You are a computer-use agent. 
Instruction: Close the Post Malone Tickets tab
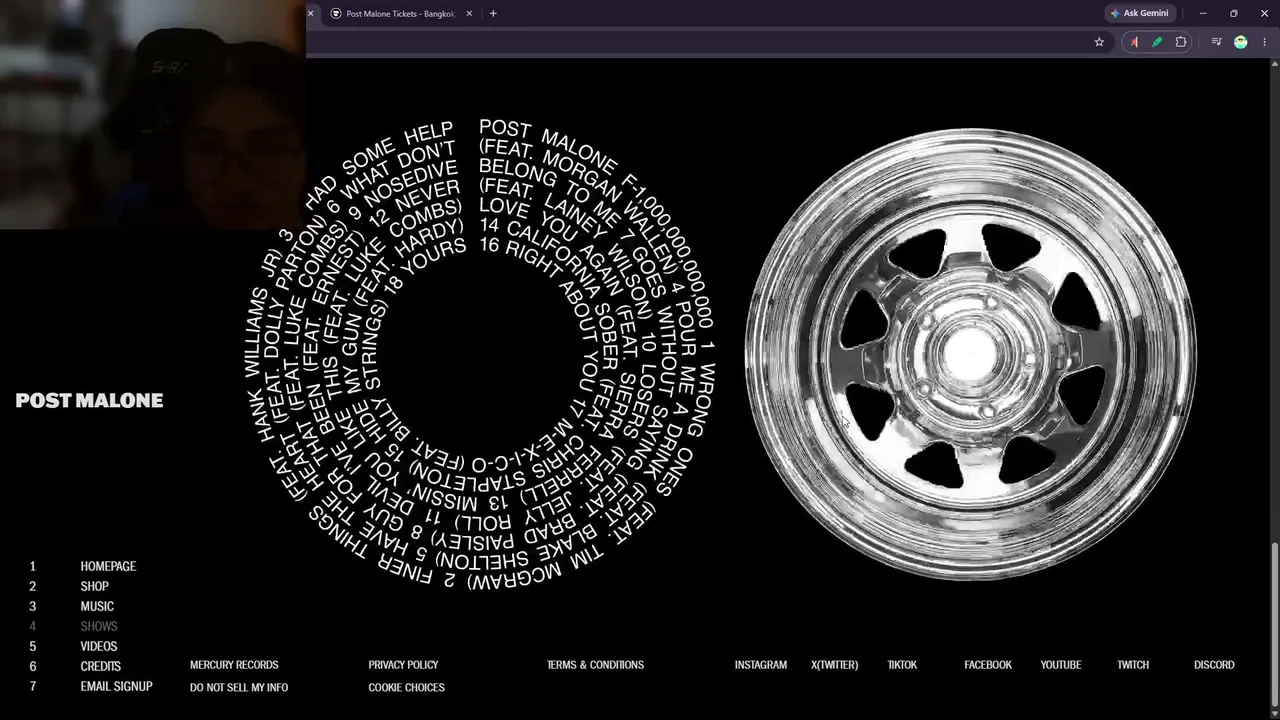[x=469, y=14]
